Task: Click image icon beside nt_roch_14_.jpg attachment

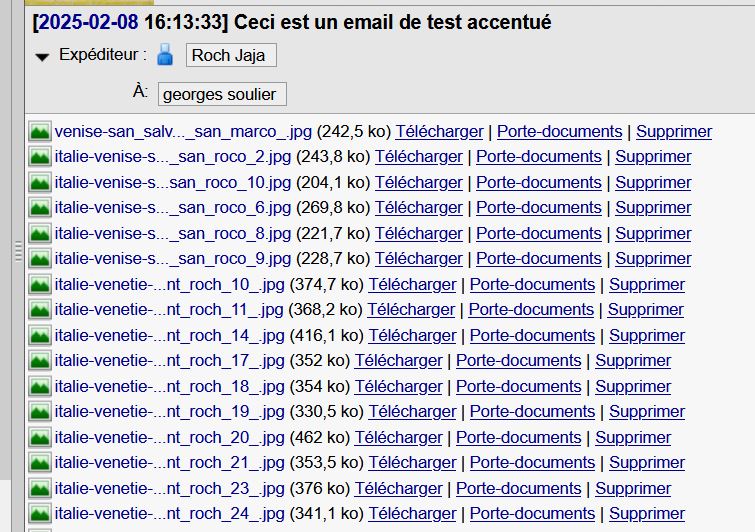Action: click(x=39, y=336)
